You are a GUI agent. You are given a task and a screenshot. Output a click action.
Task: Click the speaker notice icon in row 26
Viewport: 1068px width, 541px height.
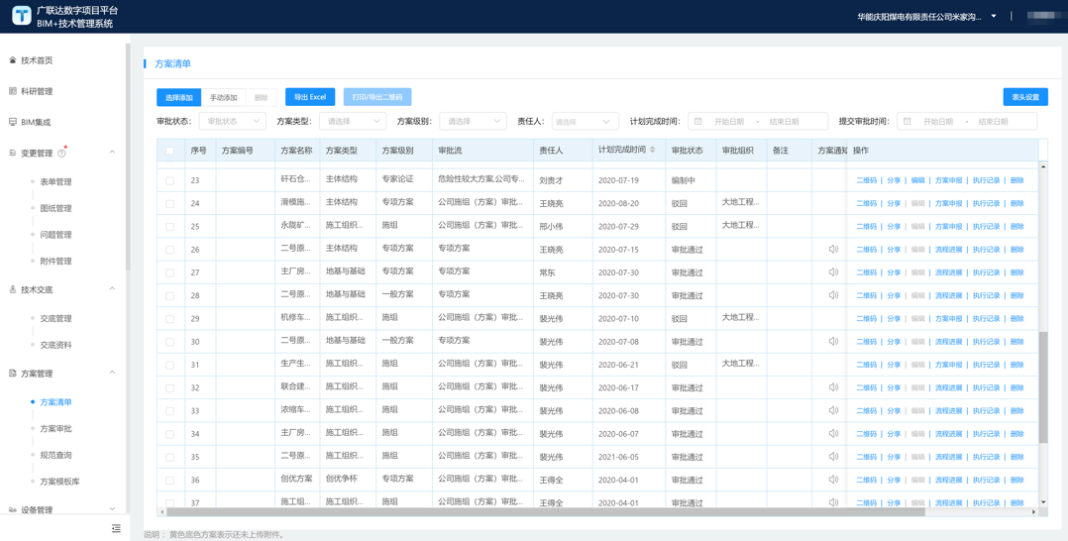point(833,249)
